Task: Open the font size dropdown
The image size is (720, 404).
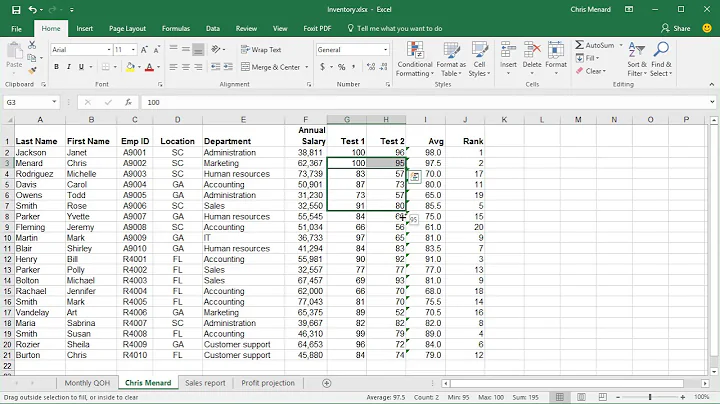Action: [x=133, y=50]
